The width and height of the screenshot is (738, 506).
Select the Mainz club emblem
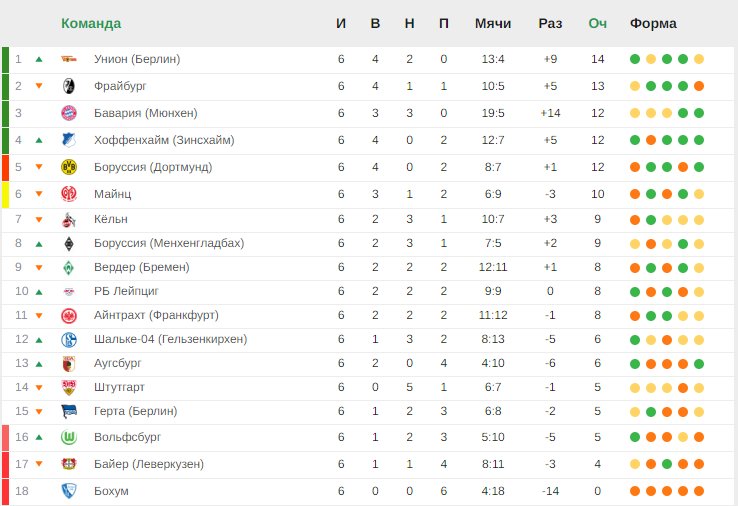pos(69,194)
